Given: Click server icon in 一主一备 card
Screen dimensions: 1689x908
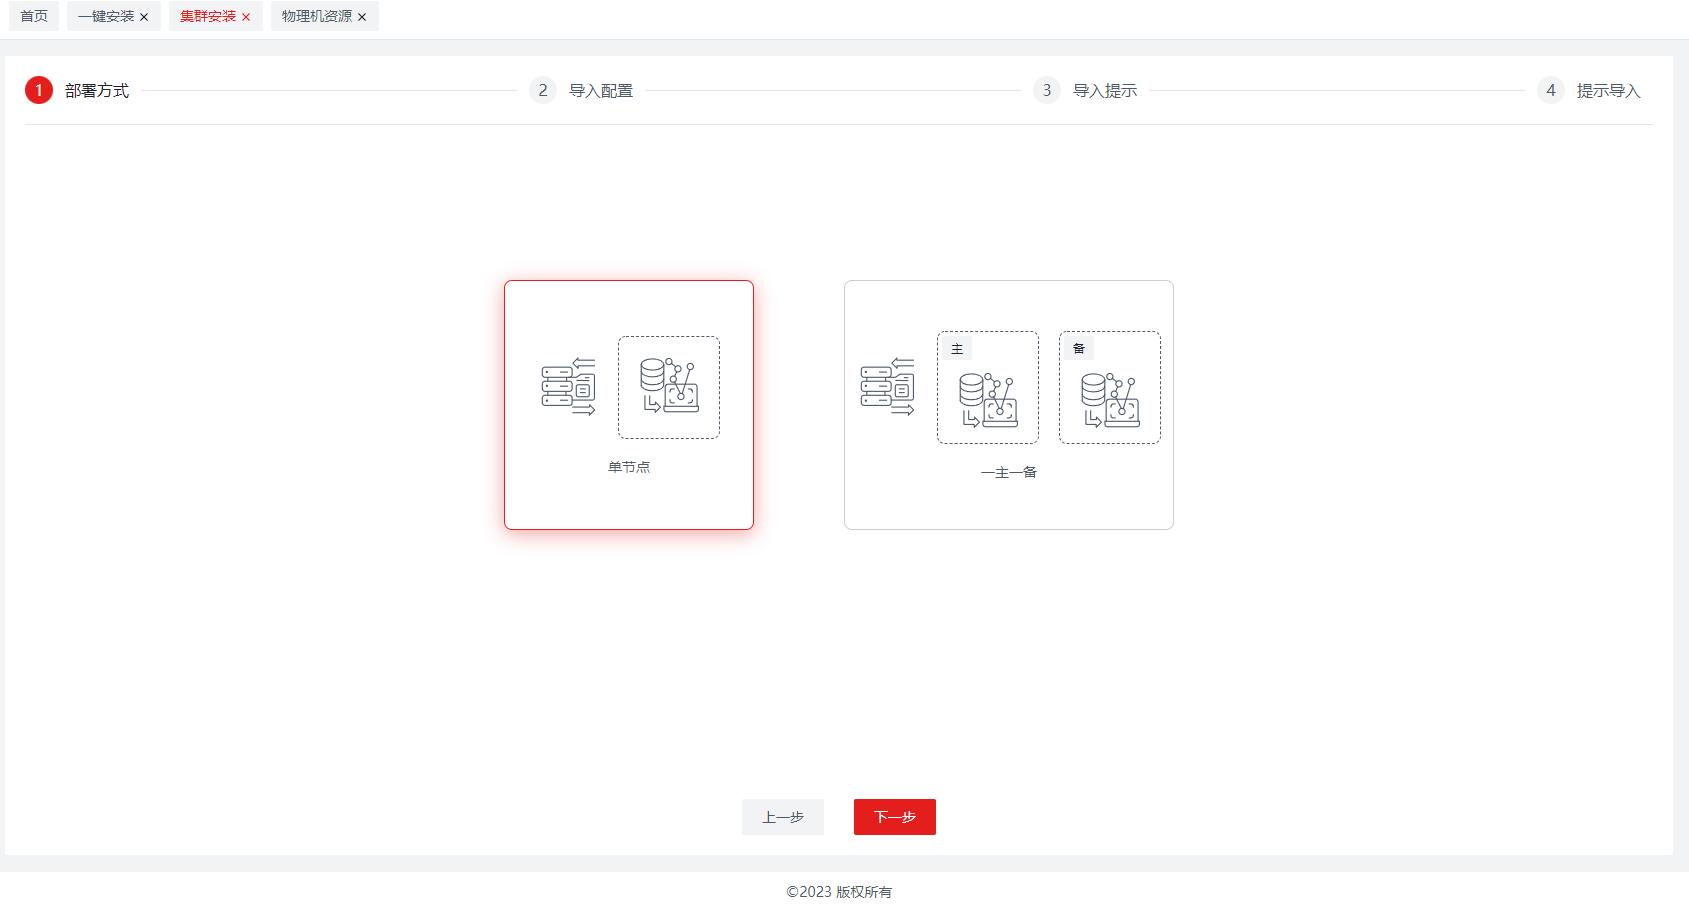Looking at the screenshot, I should coord(887,387).
